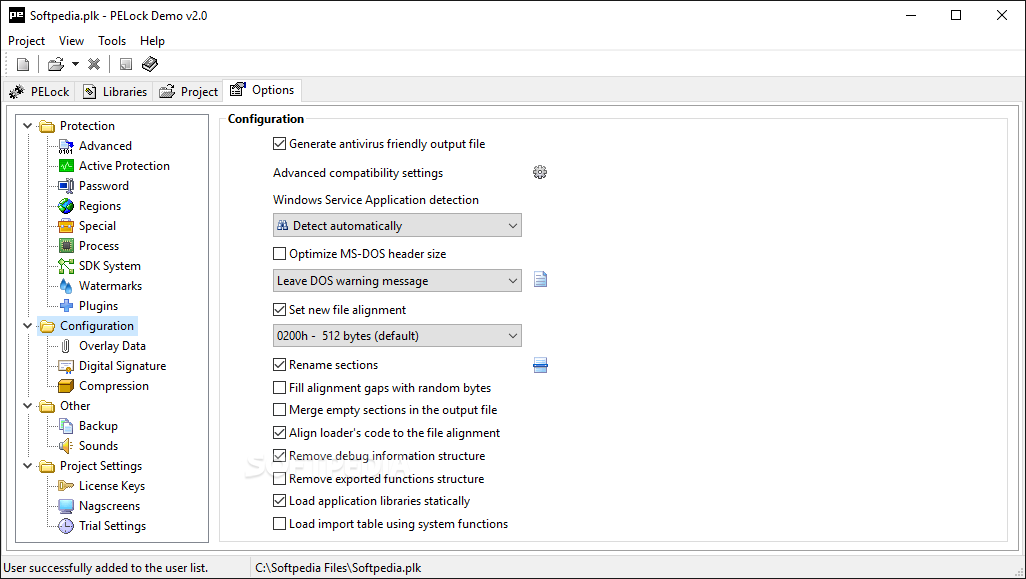
Task: Open the Process chip icon
Action: [x=66, y=246]
